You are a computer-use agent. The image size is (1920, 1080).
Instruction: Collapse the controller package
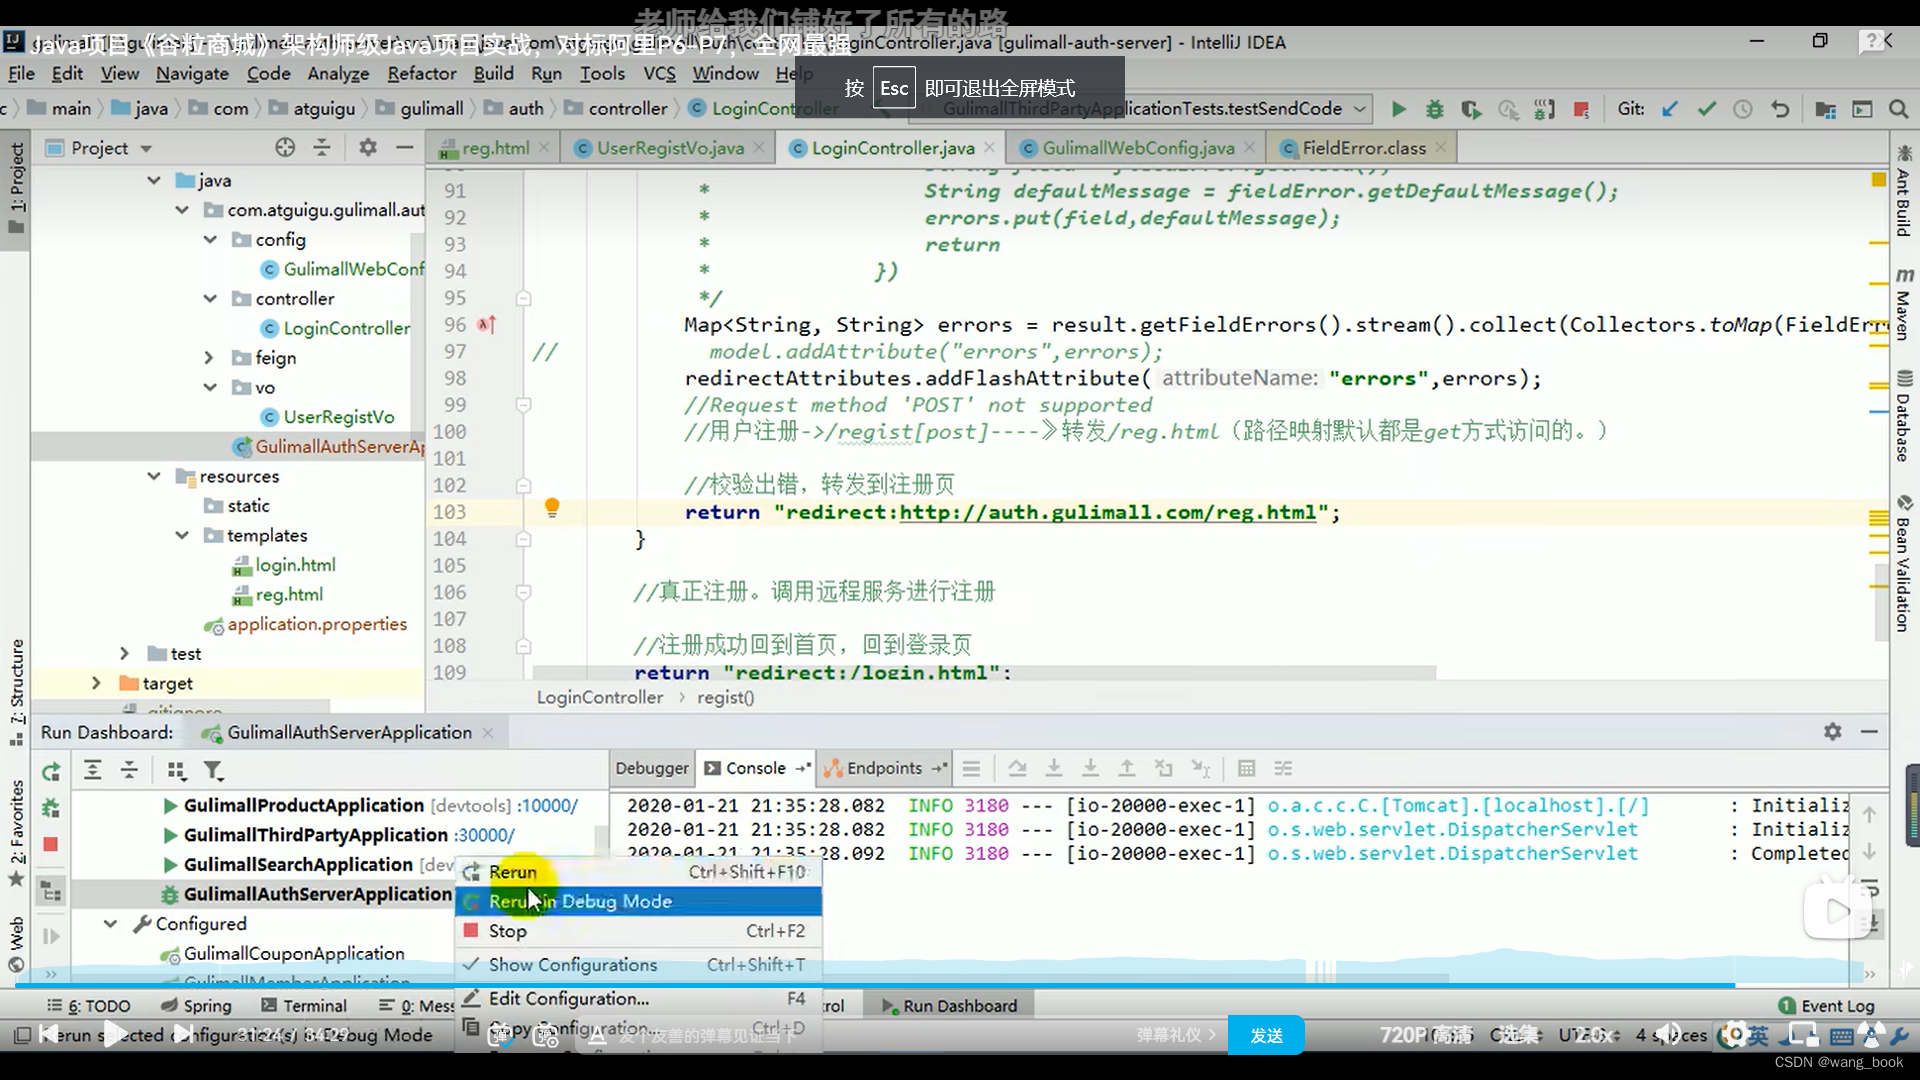(x=210, y=298)
